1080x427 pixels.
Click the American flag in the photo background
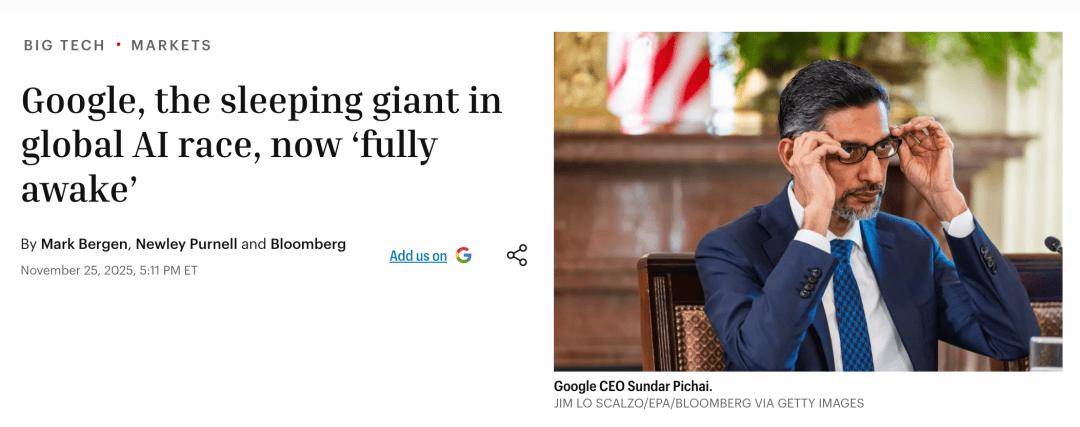coord(658,78)
